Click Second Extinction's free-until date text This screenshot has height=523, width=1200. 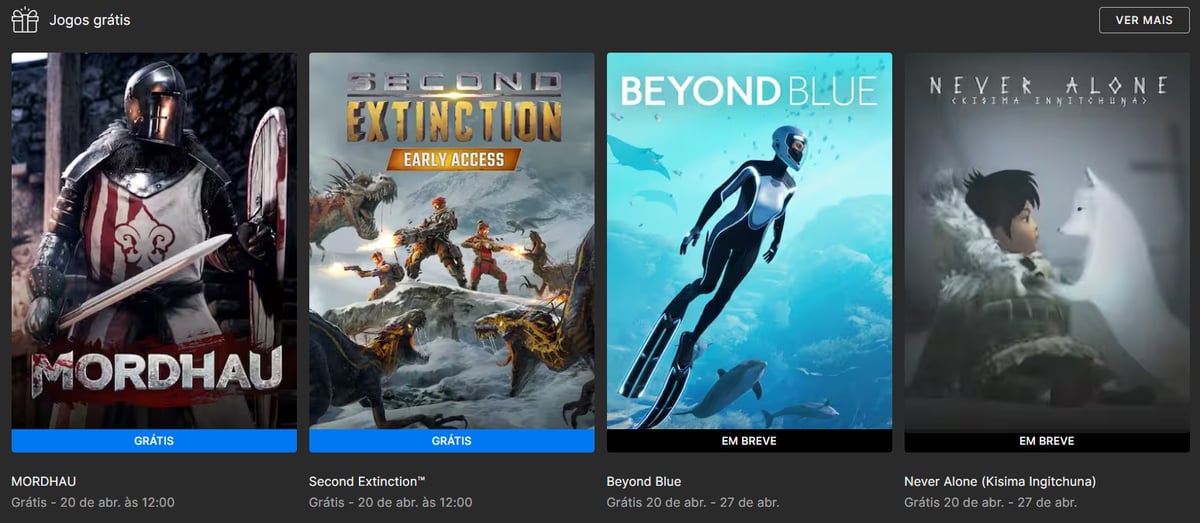391,502
